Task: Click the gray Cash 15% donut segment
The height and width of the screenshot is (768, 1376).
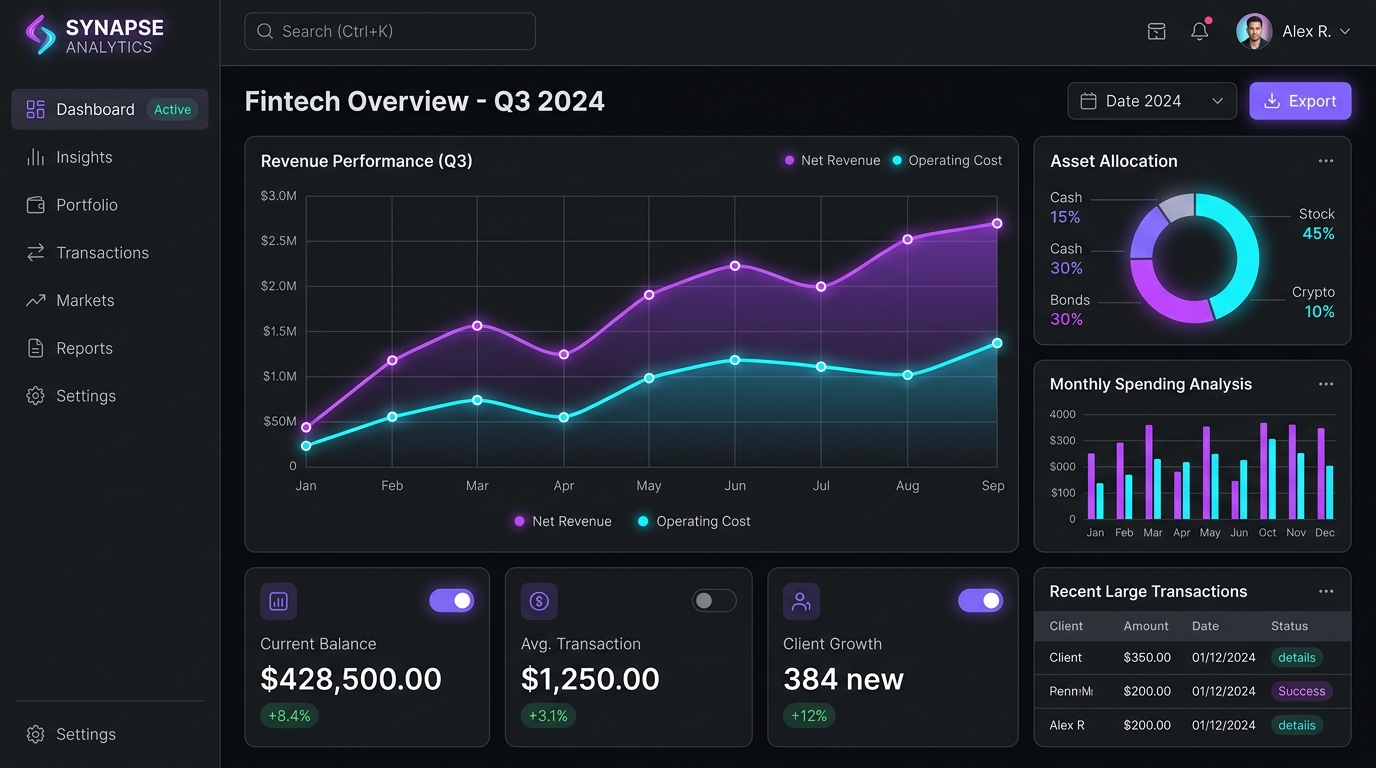Action: (x=1178, y=208)
